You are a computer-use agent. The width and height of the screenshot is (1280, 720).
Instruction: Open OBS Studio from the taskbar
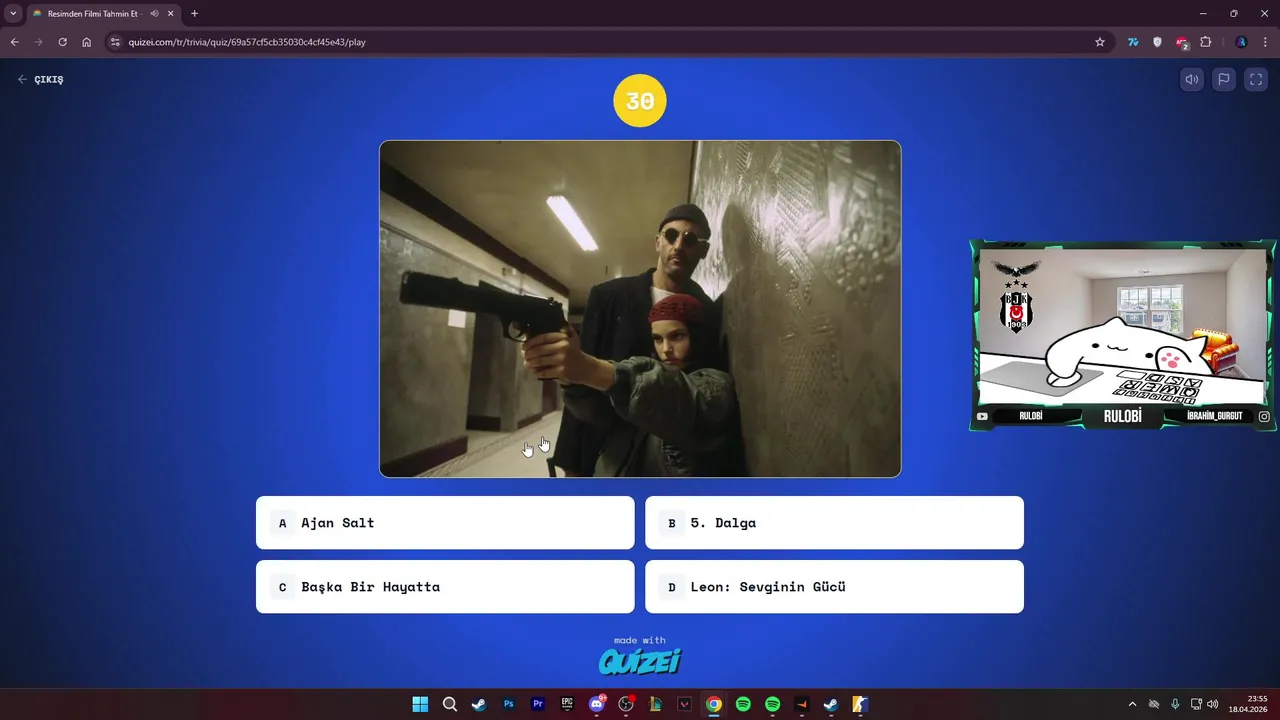pos(626,704)
